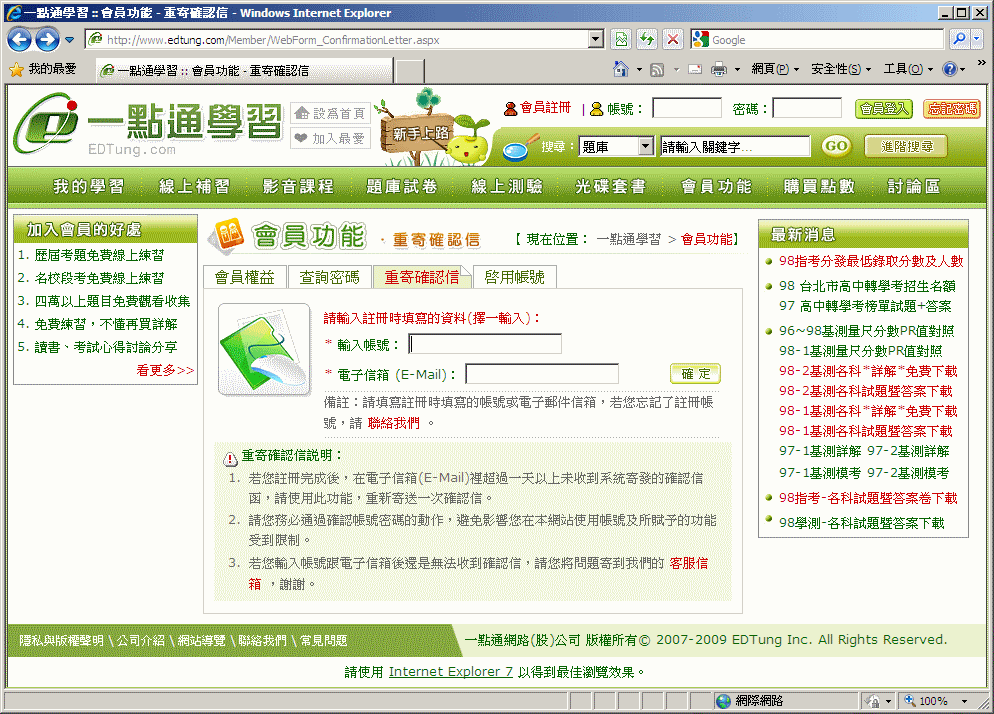Click the browser Back arrow button
Screen dimensions: 994x714
(x=20, y=40)
